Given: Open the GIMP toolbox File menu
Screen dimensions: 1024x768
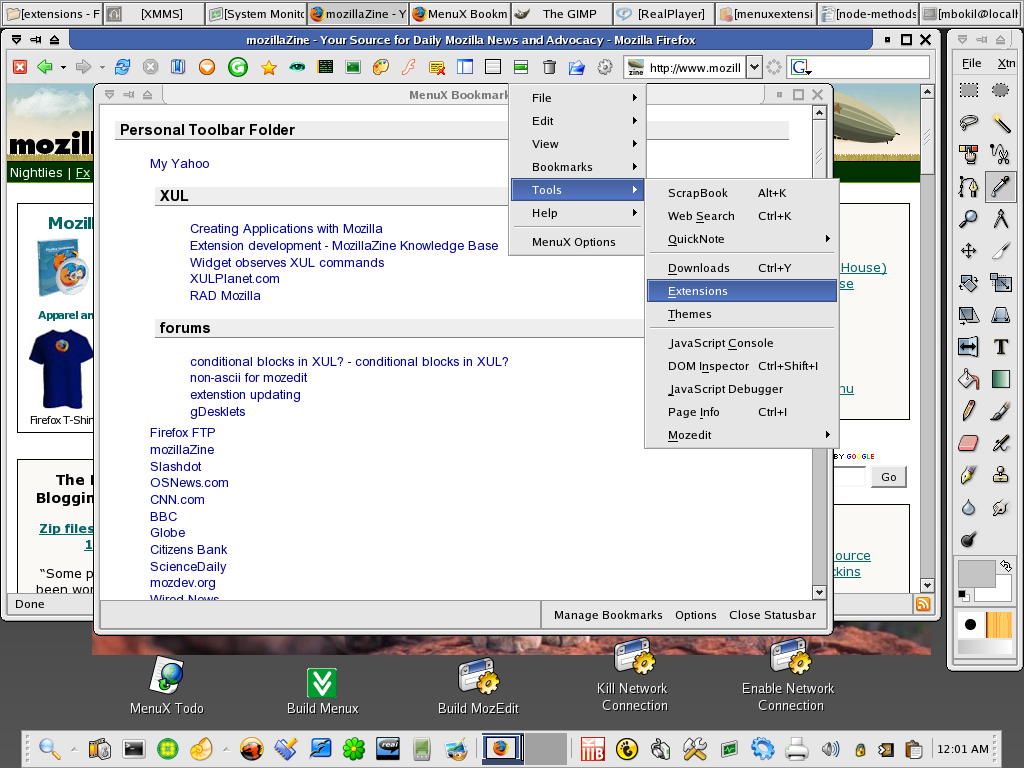Looking at the screenshot, I should 971,63.
